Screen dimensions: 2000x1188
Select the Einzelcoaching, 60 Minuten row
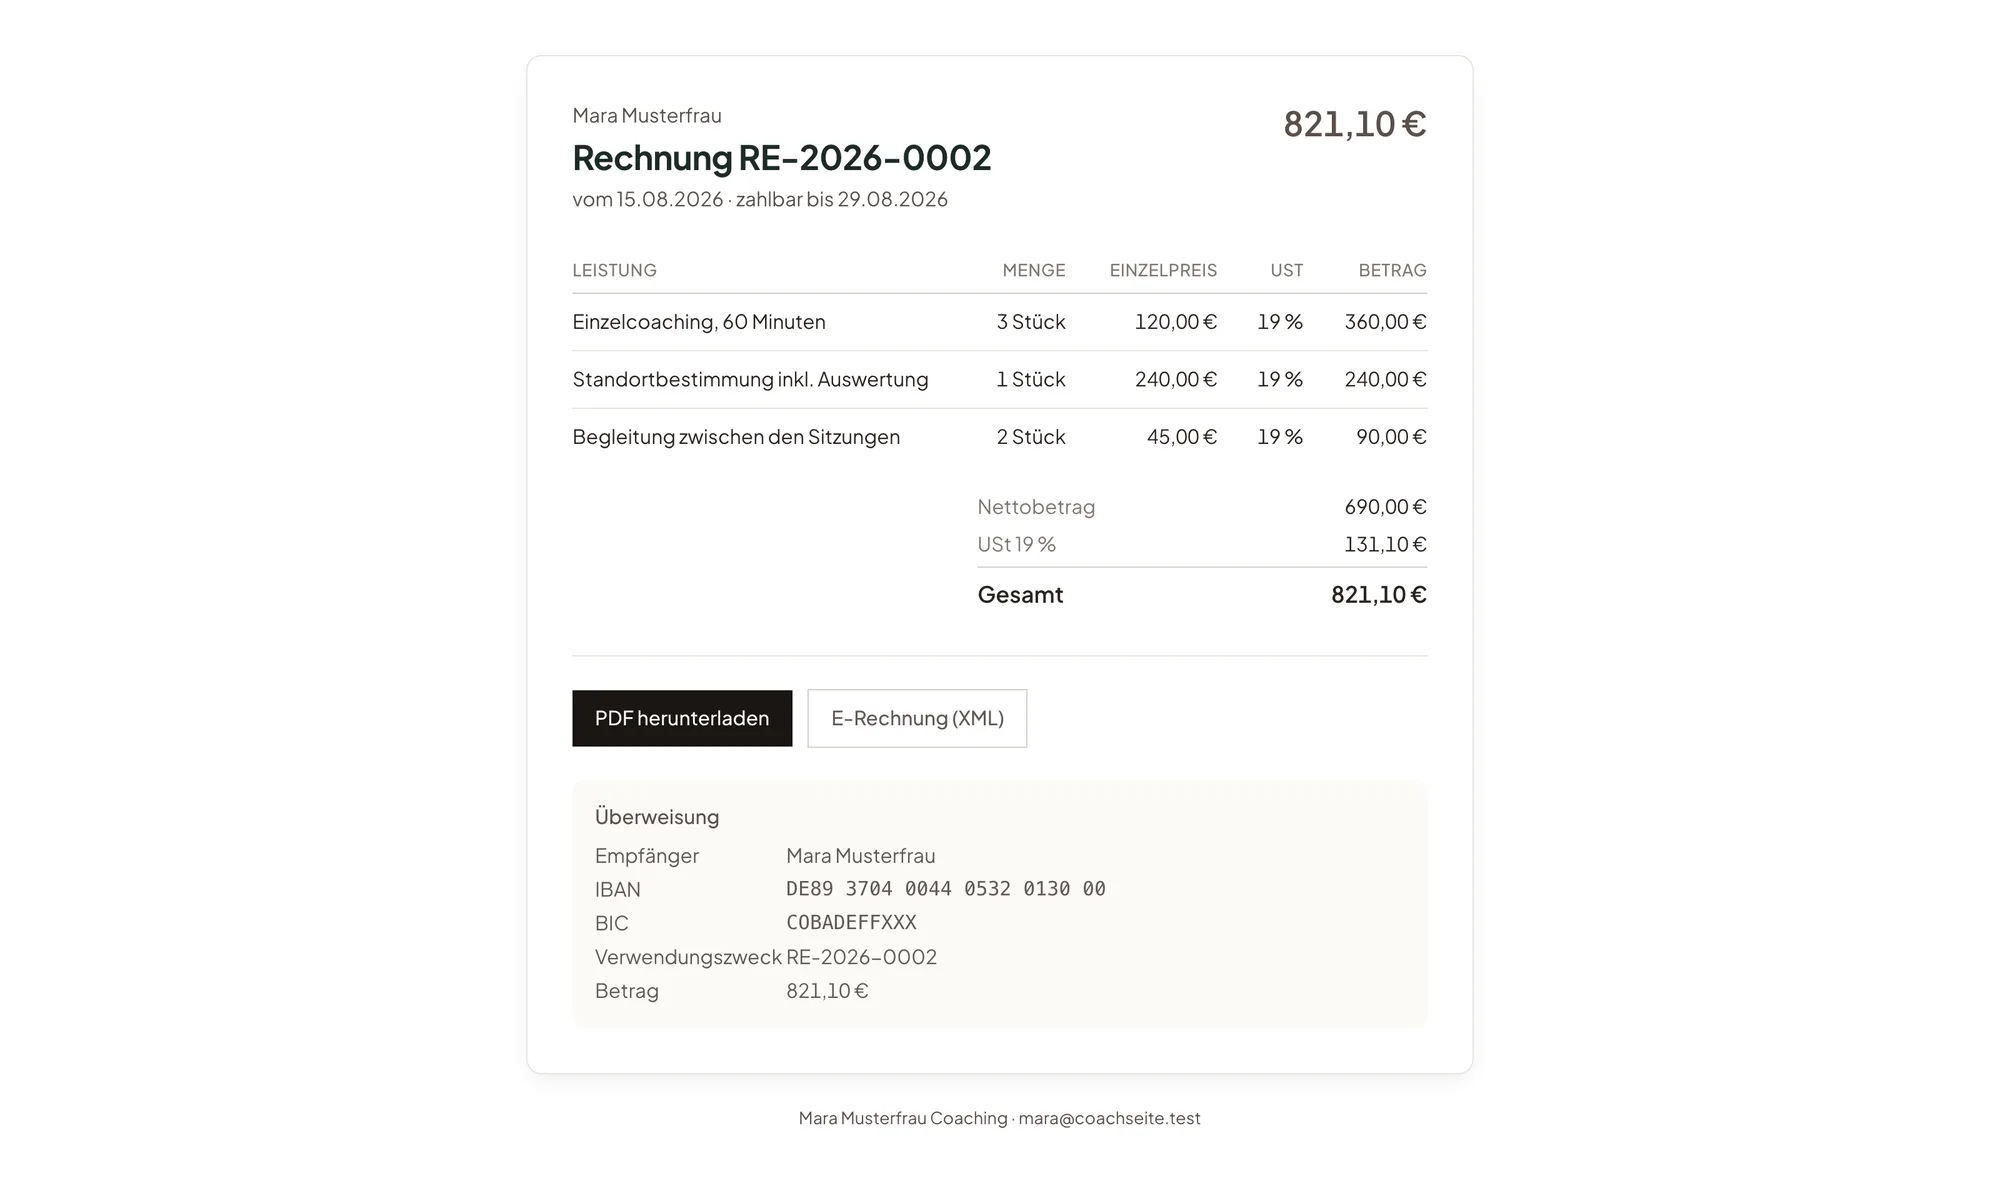(x=999, y=322)
